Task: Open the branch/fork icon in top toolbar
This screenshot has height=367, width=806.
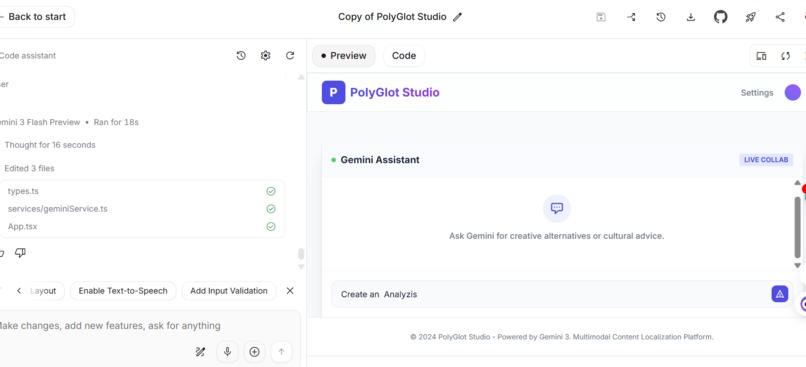Action: pyautogui.click(x=631, y=17)
